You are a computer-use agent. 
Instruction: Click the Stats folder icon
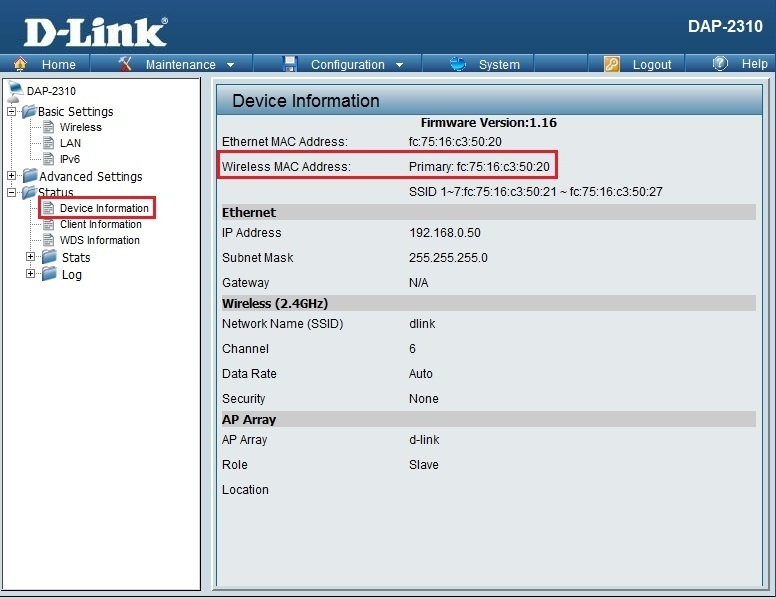pyautogui.click(x=49, y=257)
